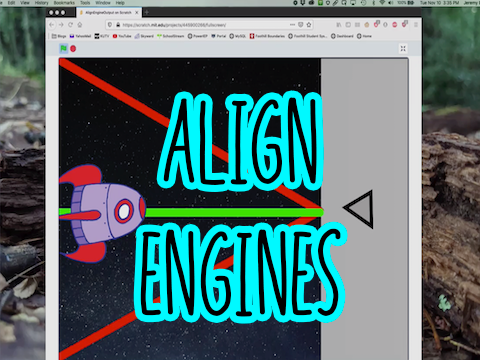Open the page actions three-dot menu
480x360 pixels.
point(292,25)
